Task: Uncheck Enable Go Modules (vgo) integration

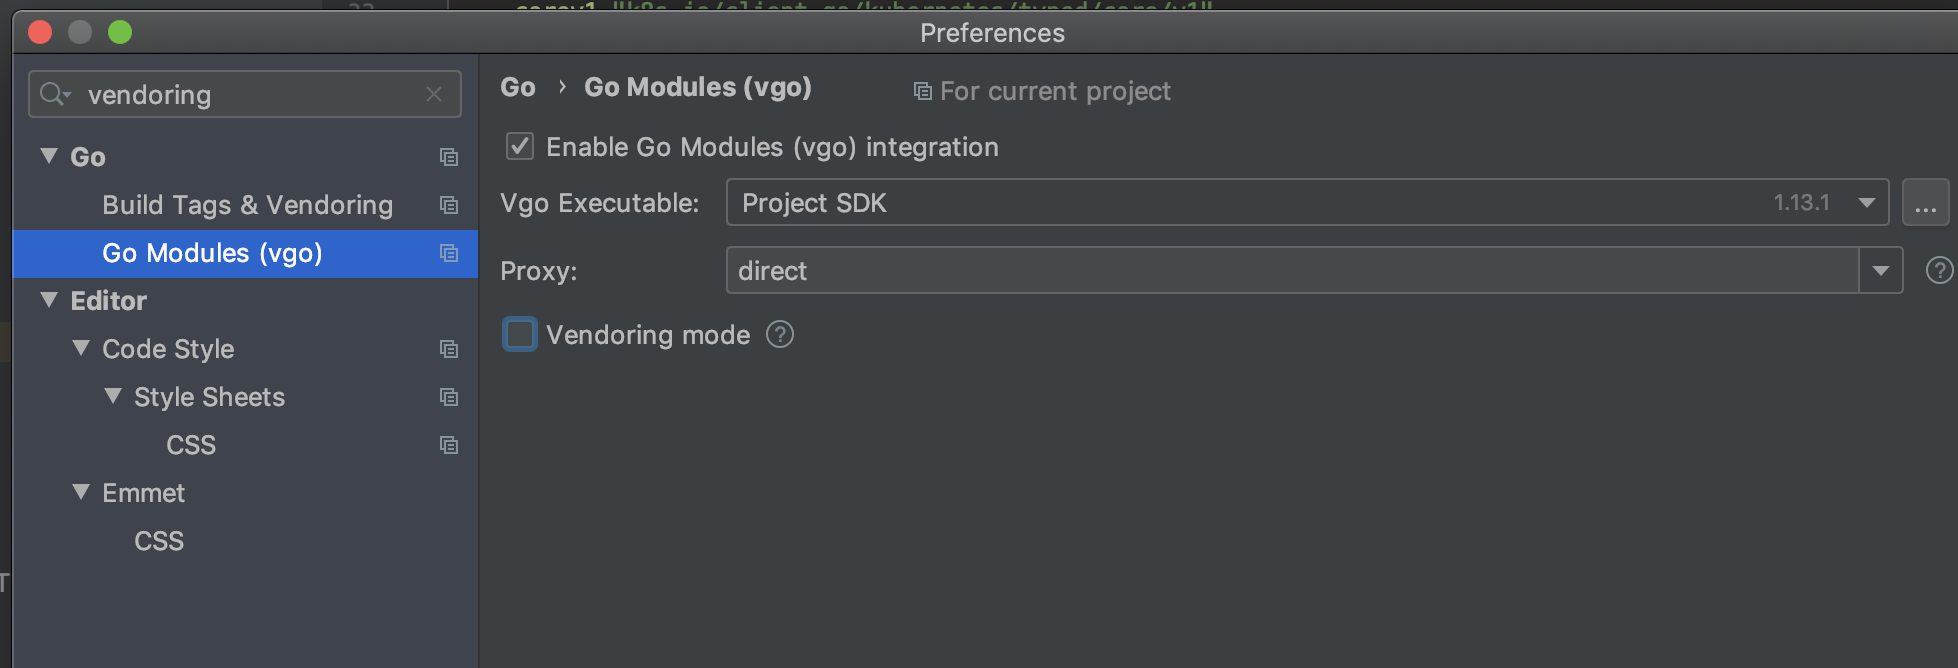Action: (x=519, y=146)
